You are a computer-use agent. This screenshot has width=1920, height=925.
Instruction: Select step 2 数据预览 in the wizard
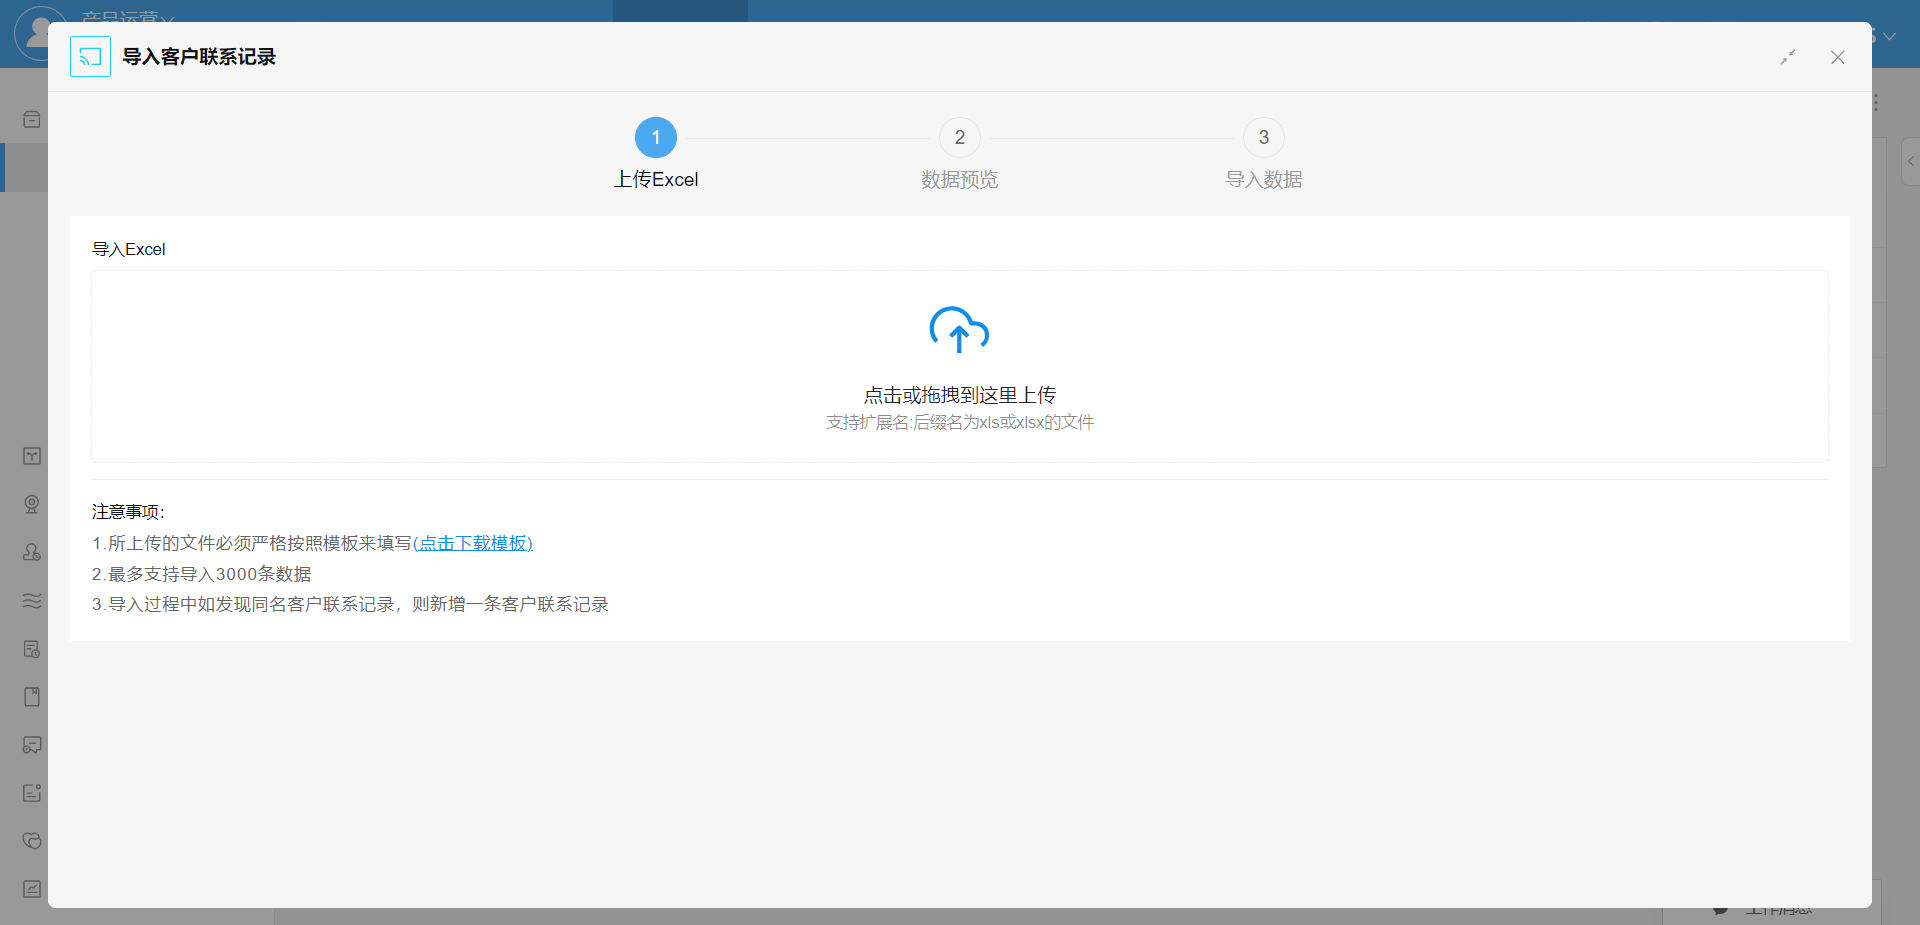coord(960,138)
